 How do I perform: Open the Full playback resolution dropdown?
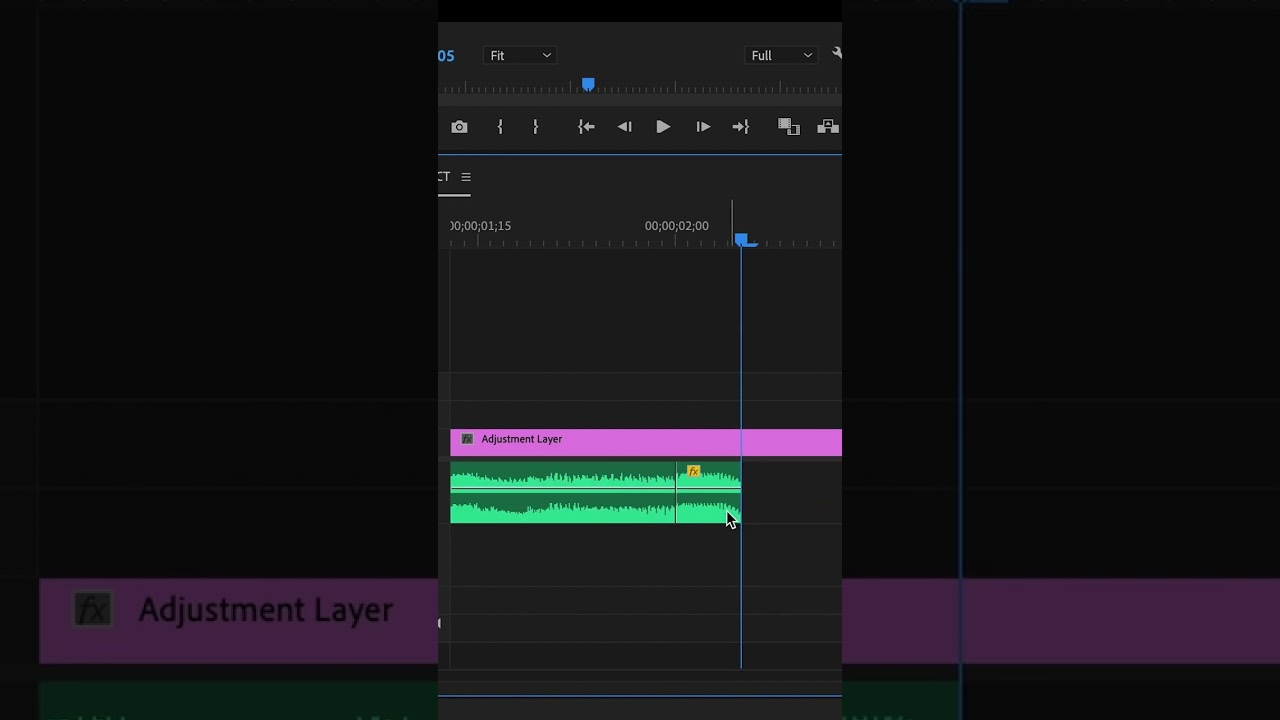pyautogui.click(x=781, y=55)
